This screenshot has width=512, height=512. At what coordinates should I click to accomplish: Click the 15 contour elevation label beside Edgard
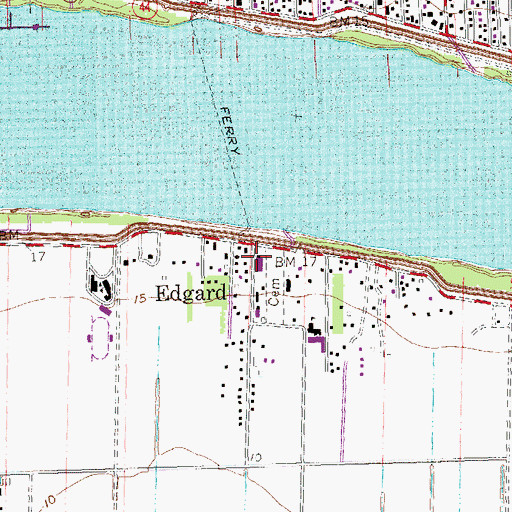click(141, 298)
